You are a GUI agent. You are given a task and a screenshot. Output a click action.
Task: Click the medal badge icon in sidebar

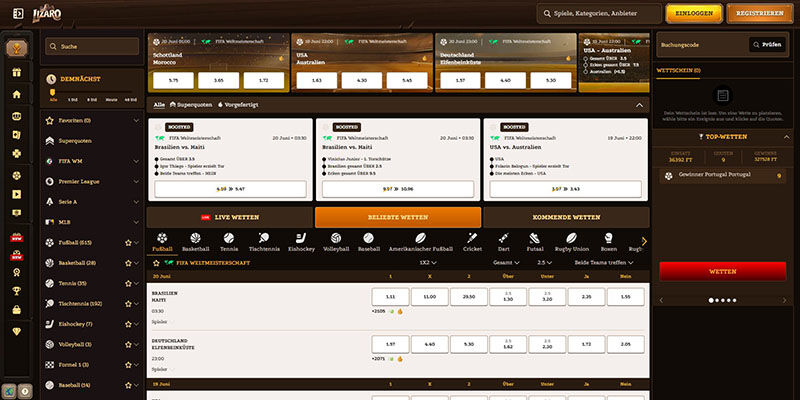(17, 272)
